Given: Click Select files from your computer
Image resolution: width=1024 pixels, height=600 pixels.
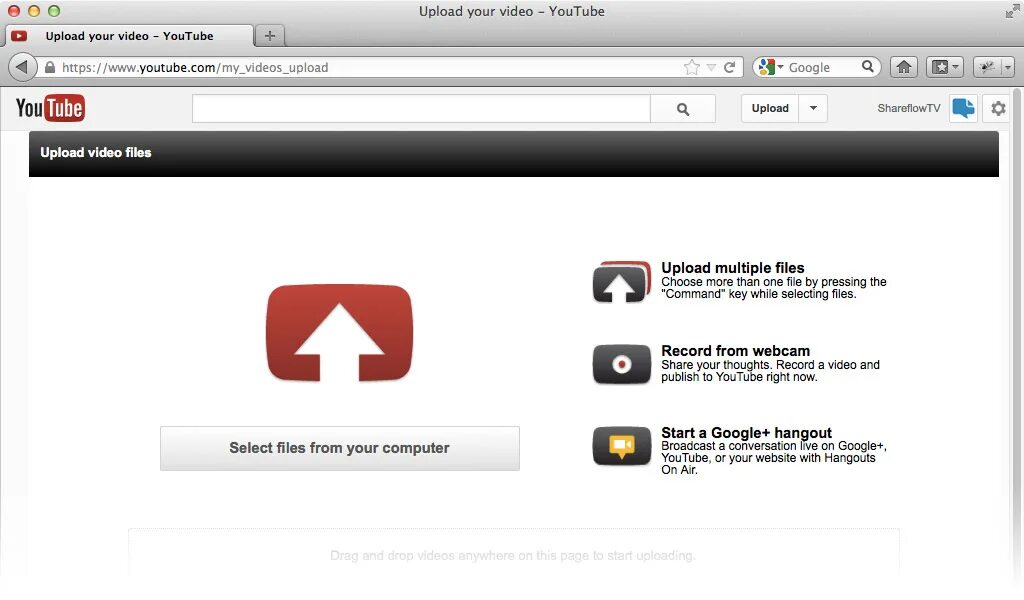Looking at the screenshot, I should click(340, 448).
